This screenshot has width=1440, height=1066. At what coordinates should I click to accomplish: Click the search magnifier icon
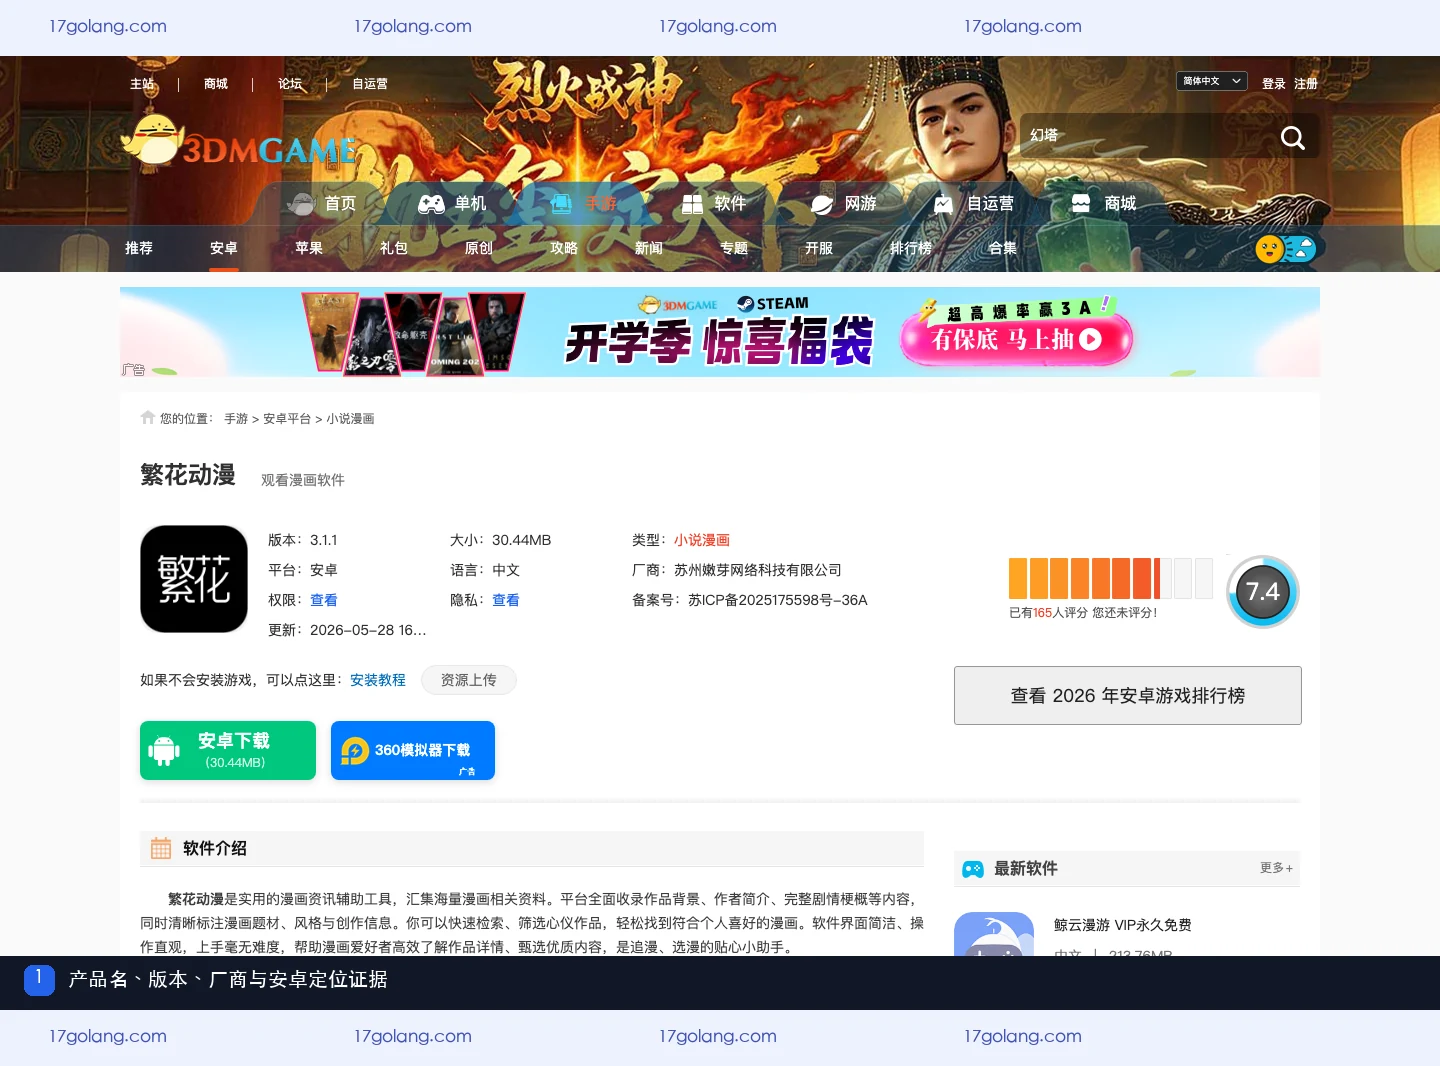pyautogui.click(x=1292, y=138)
